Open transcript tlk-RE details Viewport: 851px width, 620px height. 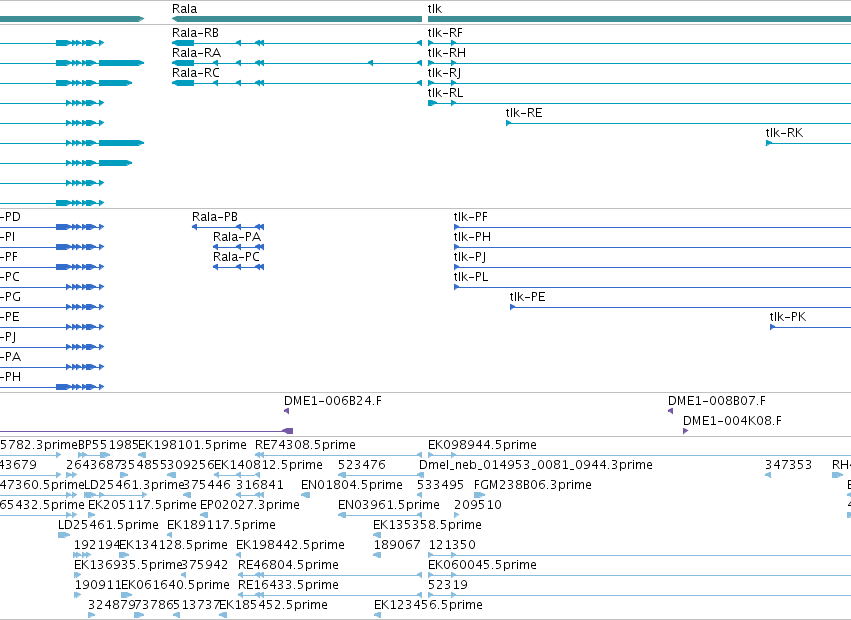(x=524, y=113)
